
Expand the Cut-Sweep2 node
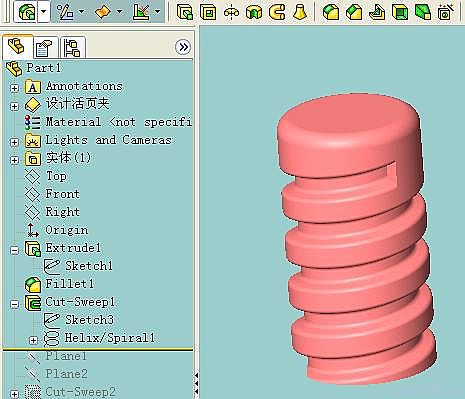pyautogui.click(x=14, y=394)
